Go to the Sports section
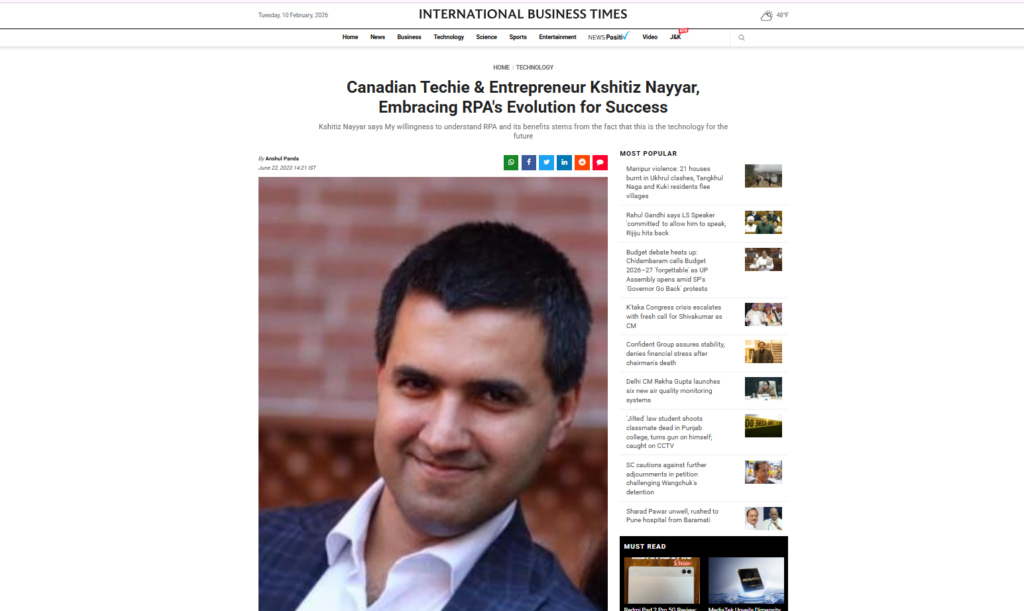 click(x=518, y=37)
